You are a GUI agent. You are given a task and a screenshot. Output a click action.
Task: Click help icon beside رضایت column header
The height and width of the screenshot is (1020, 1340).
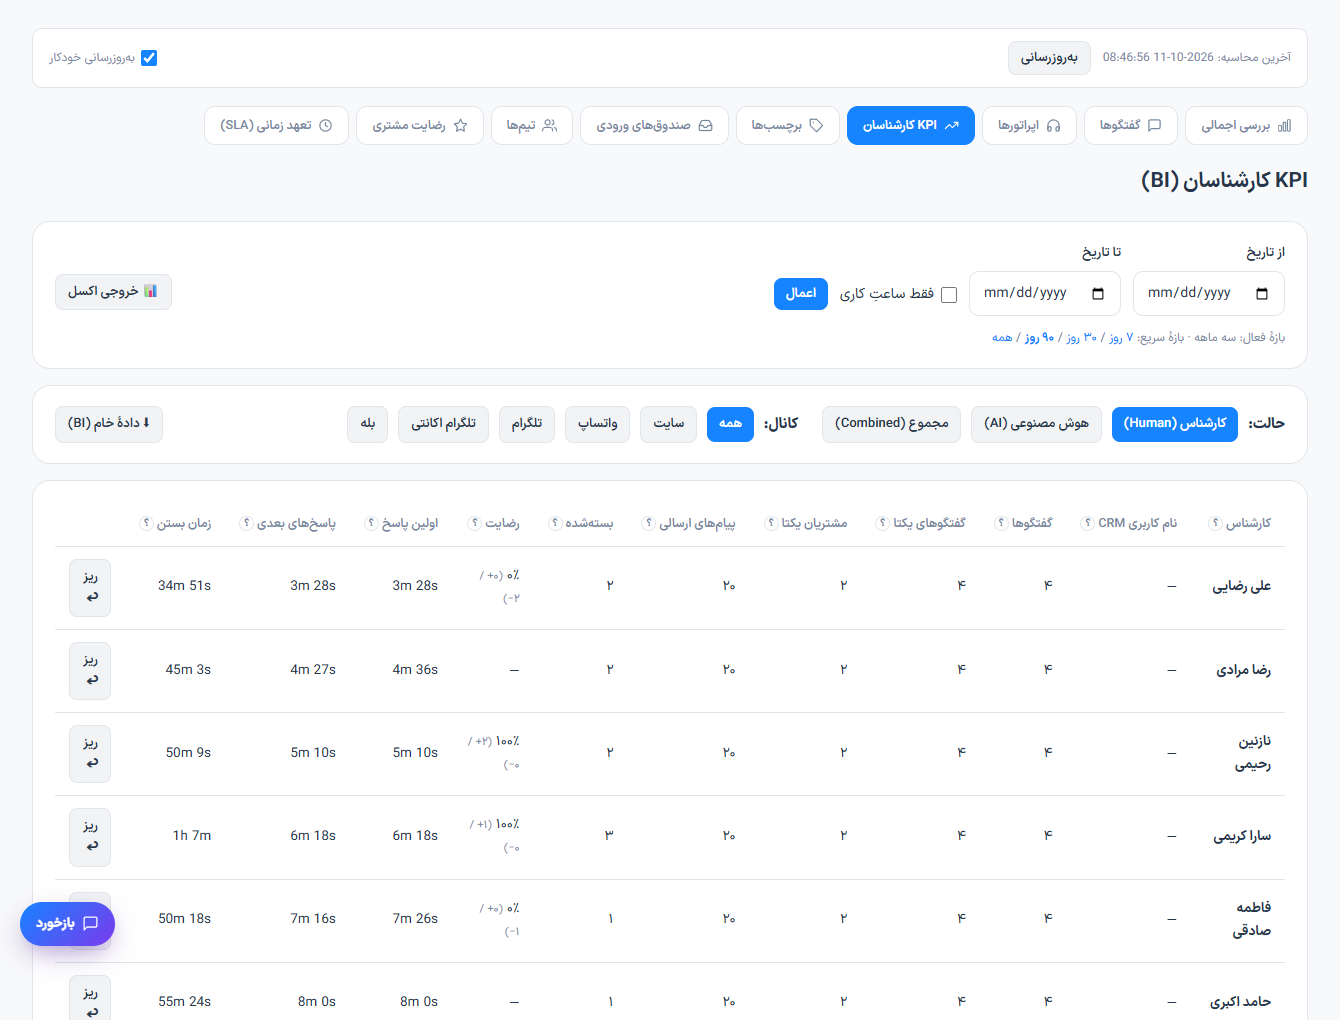pos(474,522)
